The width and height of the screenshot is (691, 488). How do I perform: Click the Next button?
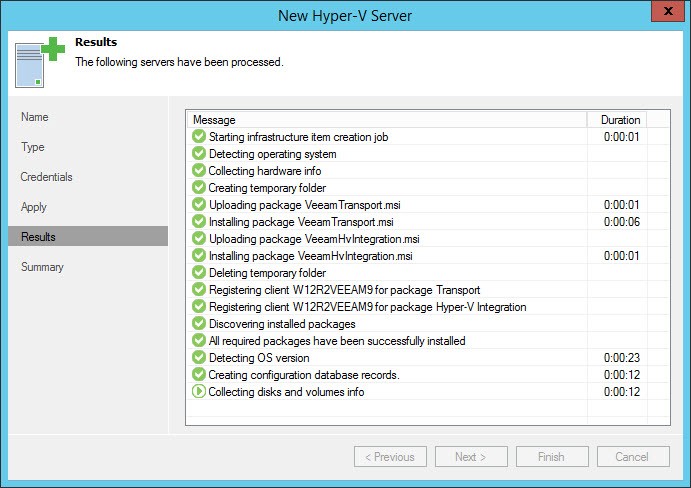(x=471, y=457)
